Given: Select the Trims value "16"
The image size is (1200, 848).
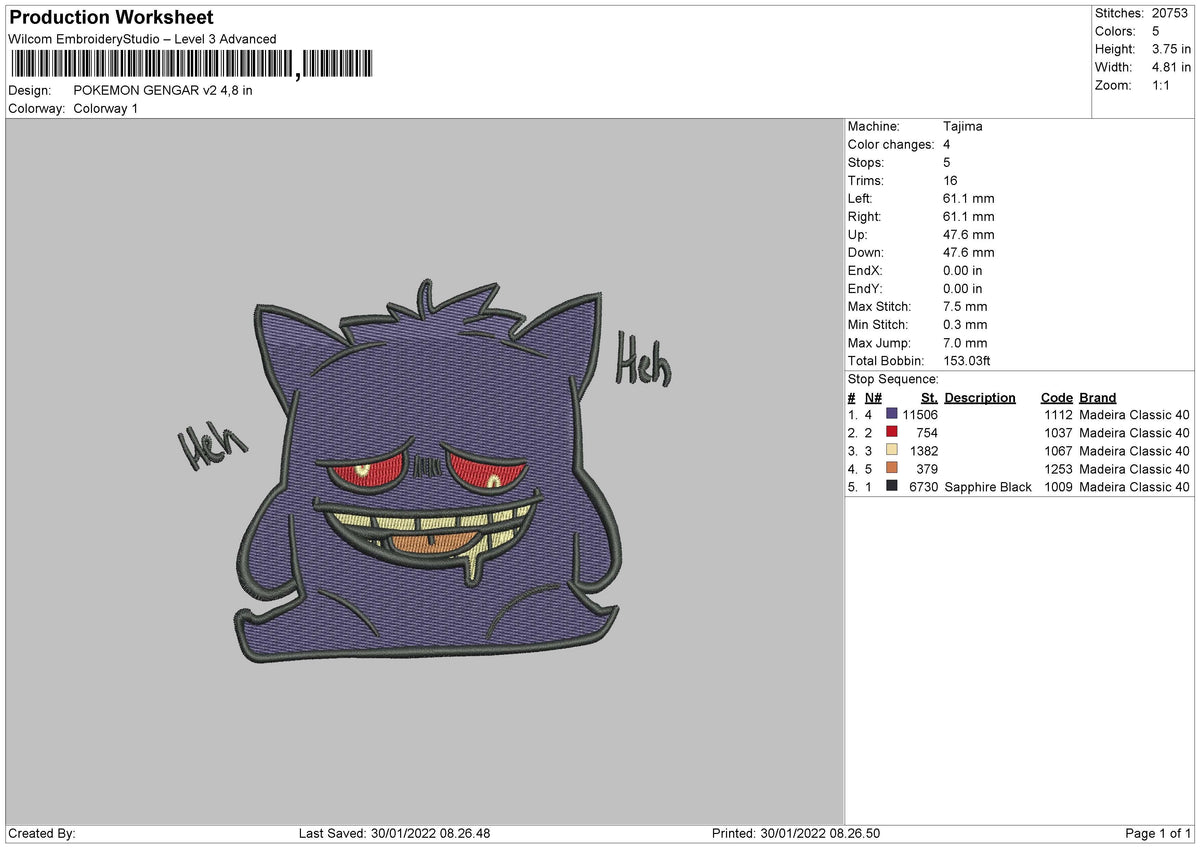Looking at the screenshot, I should click(950, 181).
